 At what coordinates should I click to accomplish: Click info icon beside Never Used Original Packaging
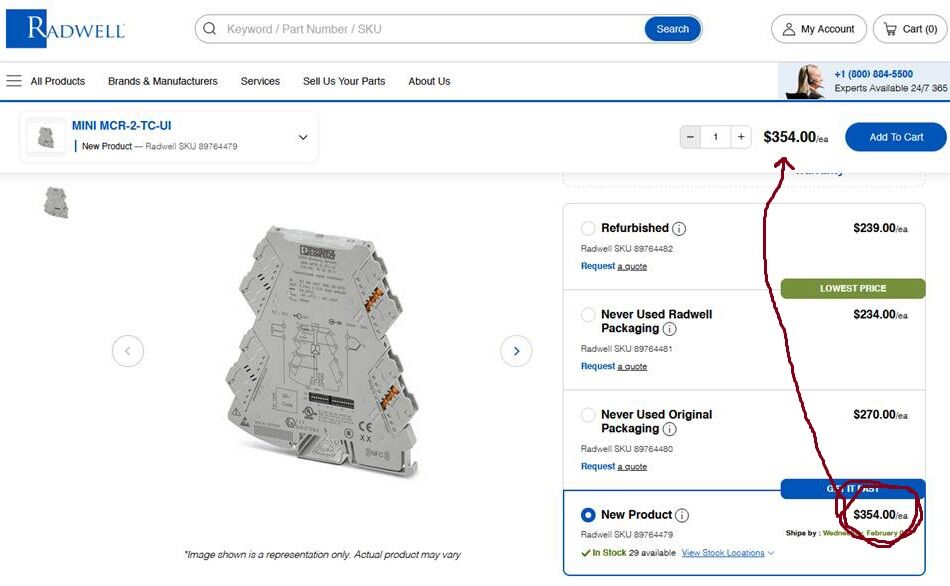click(669, 429)
